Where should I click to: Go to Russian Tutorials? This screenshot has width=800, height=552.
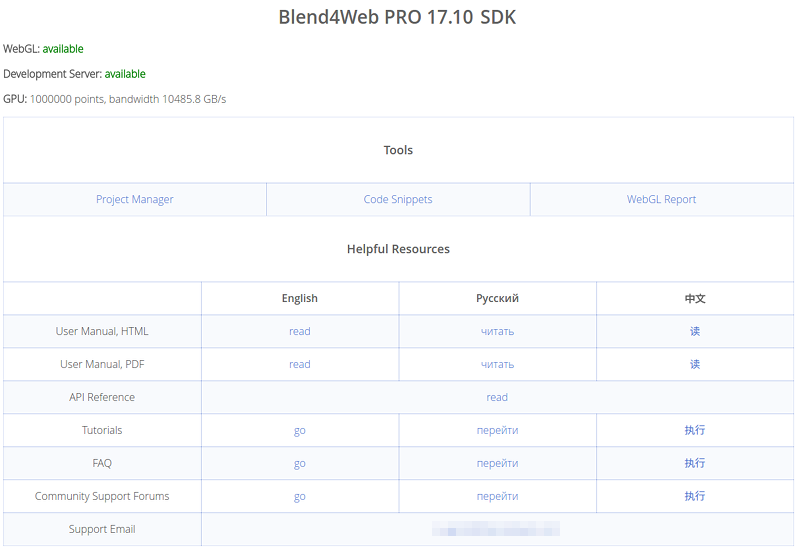pyautogui.click(x=497, y=430)
